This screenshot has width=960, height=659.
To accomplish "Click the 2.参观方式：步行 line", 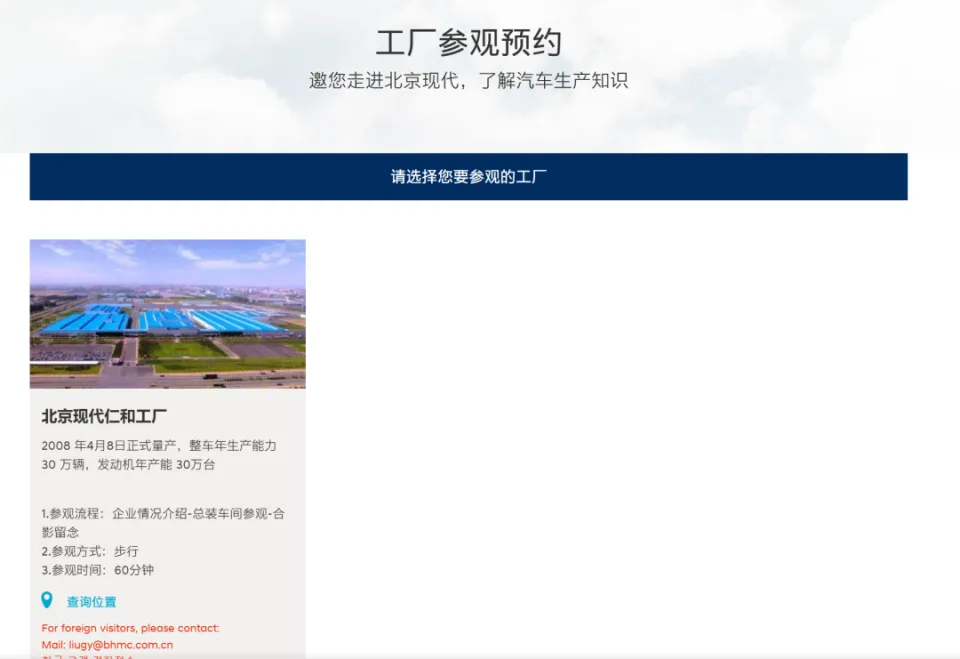I will 90,551.
